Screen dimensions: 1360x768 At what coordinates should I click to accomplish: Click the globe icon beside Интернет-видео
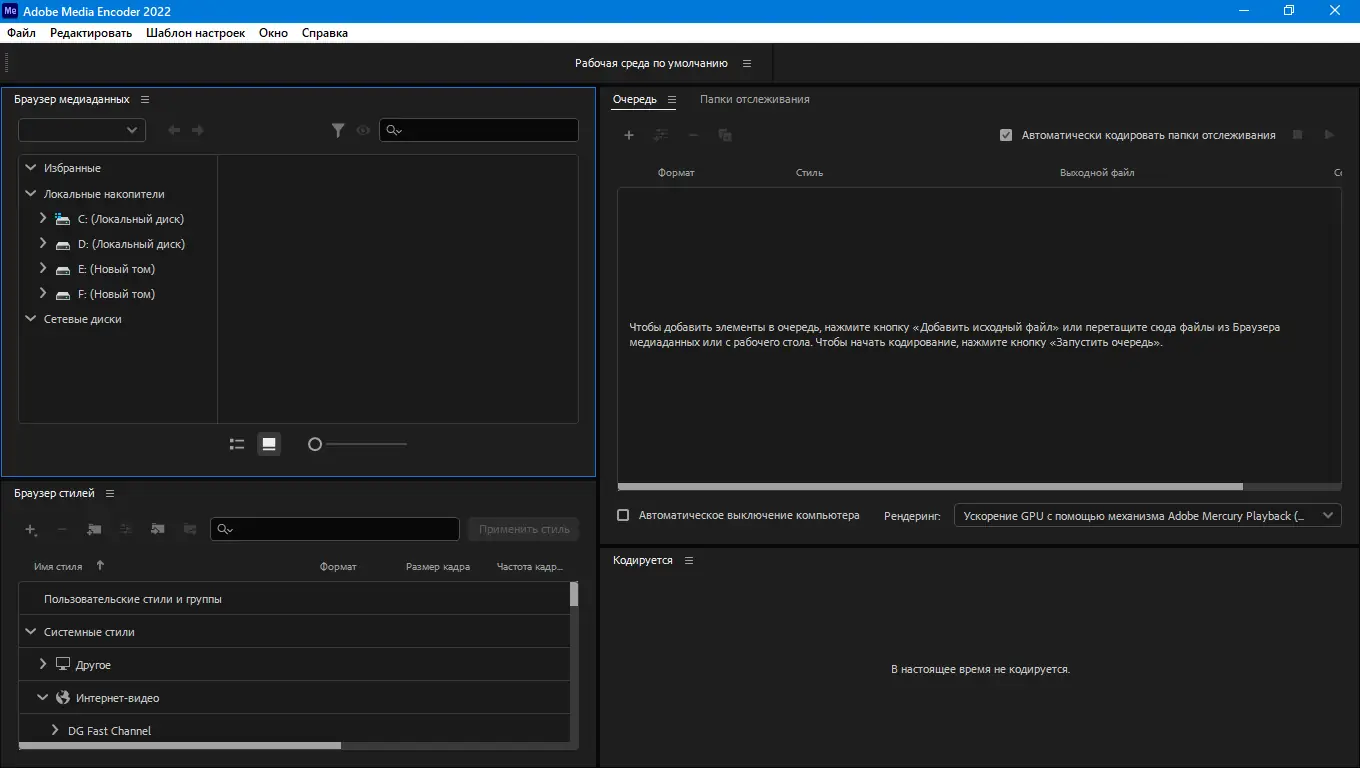(x=63, y=697)
